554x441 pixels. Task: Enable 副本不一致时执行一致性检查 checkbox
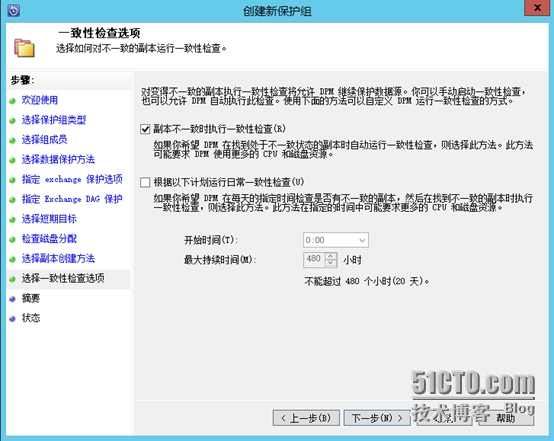(145, 129)
